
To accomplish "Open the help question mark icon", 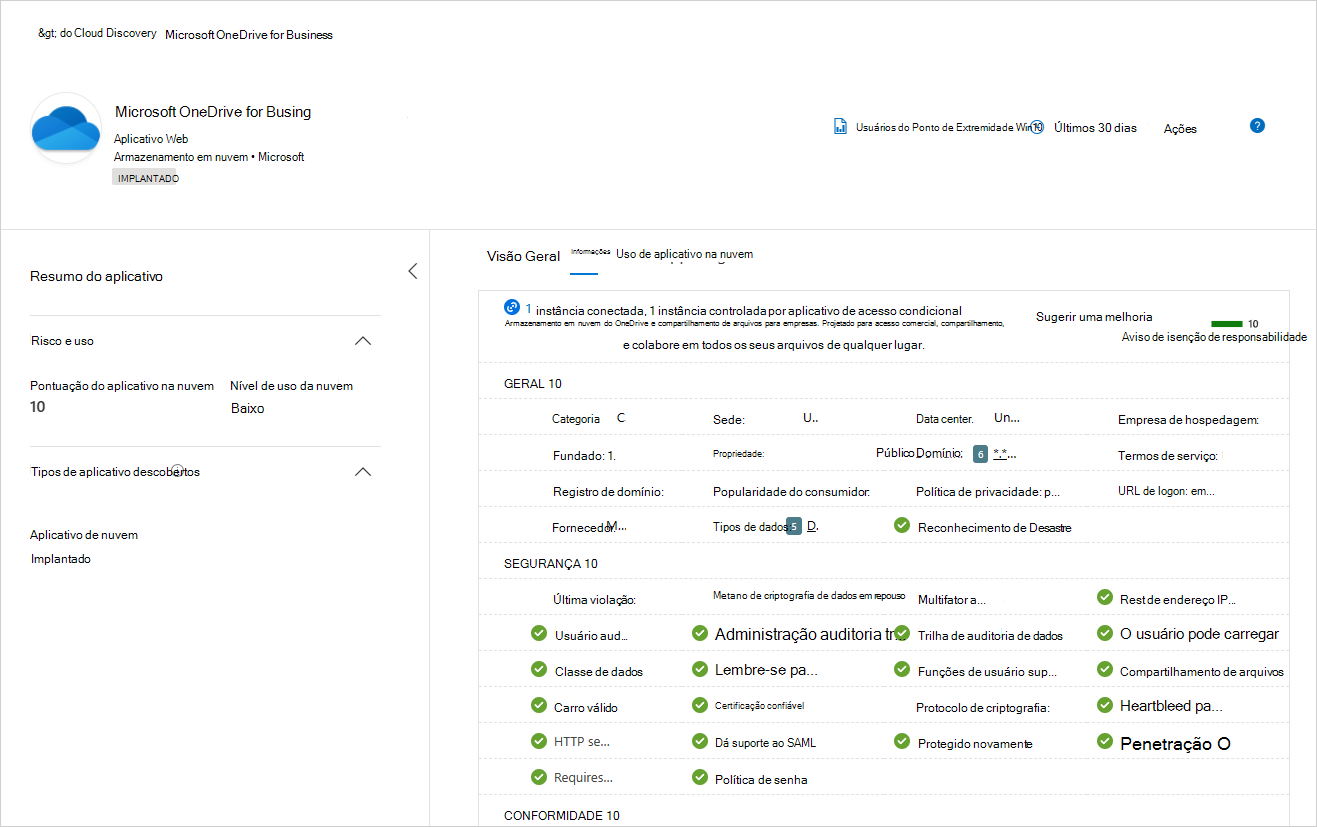I will point(1258,126).
